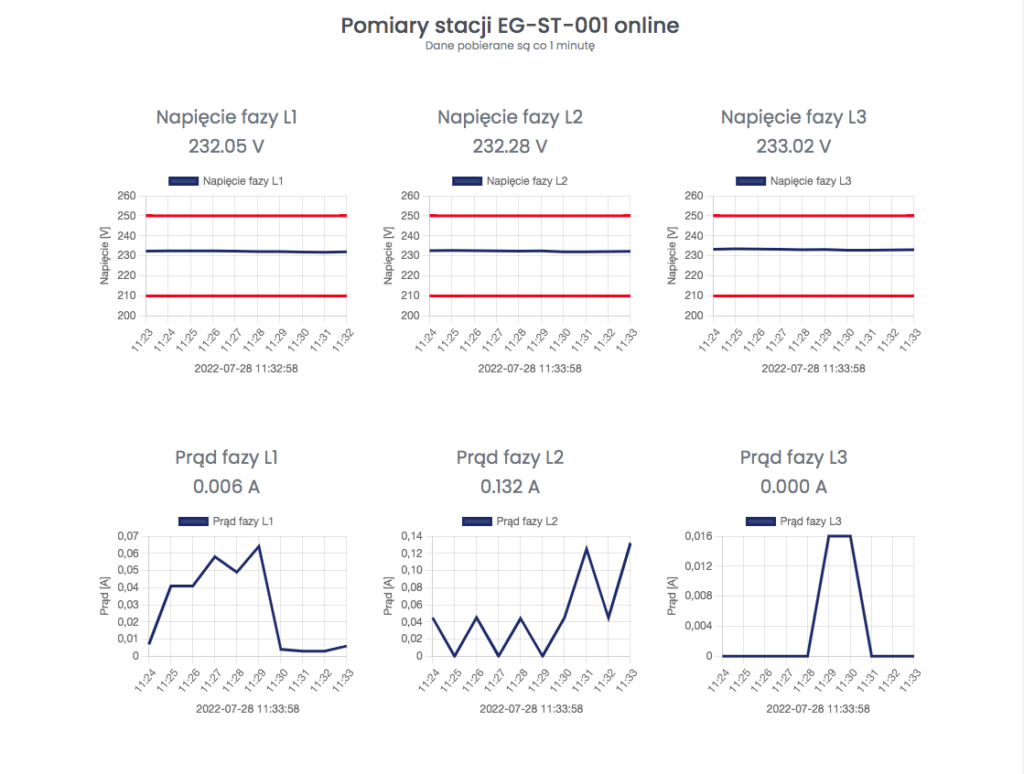Click the 11:29 peak in Prąd fazy L1 chart

(x=259, y=546)
